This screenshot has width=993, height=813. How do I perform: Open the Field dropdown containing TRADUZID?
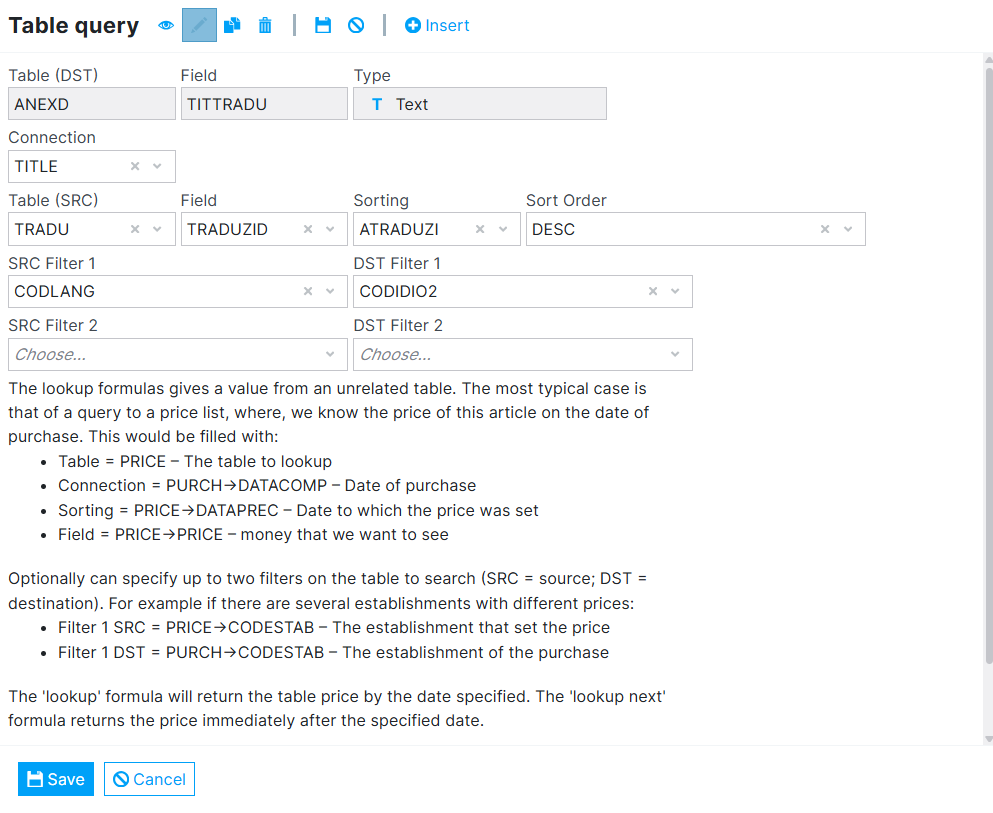coord(330,229)
